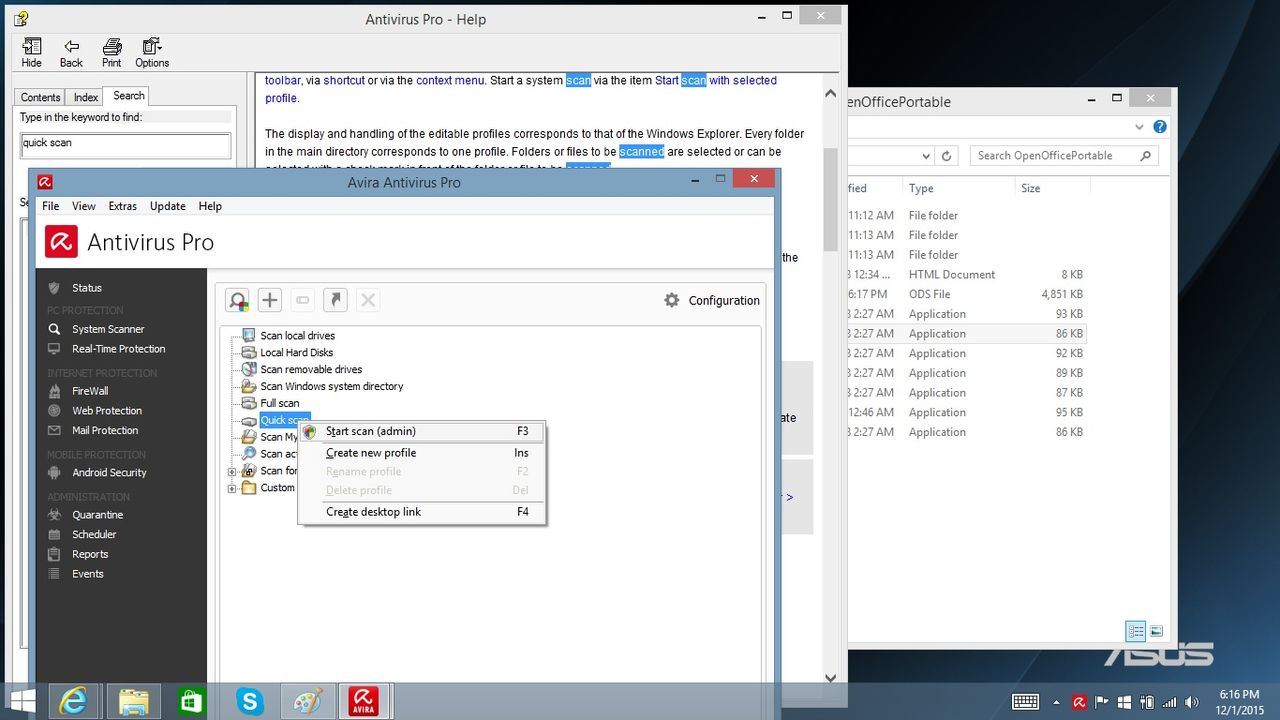Open Web Protection in the sidebar

pyautogui.click(x=107, y=411)
